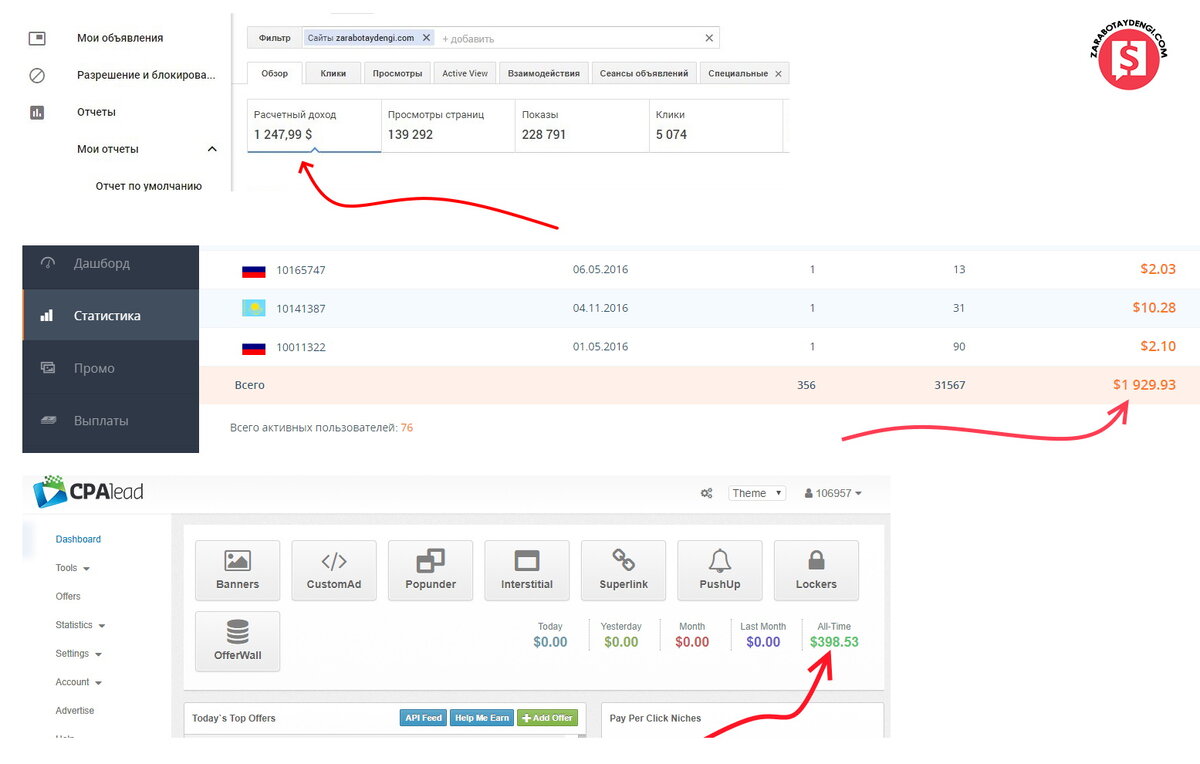Open the Superlink chain tool button

click(x=623, y=570)
